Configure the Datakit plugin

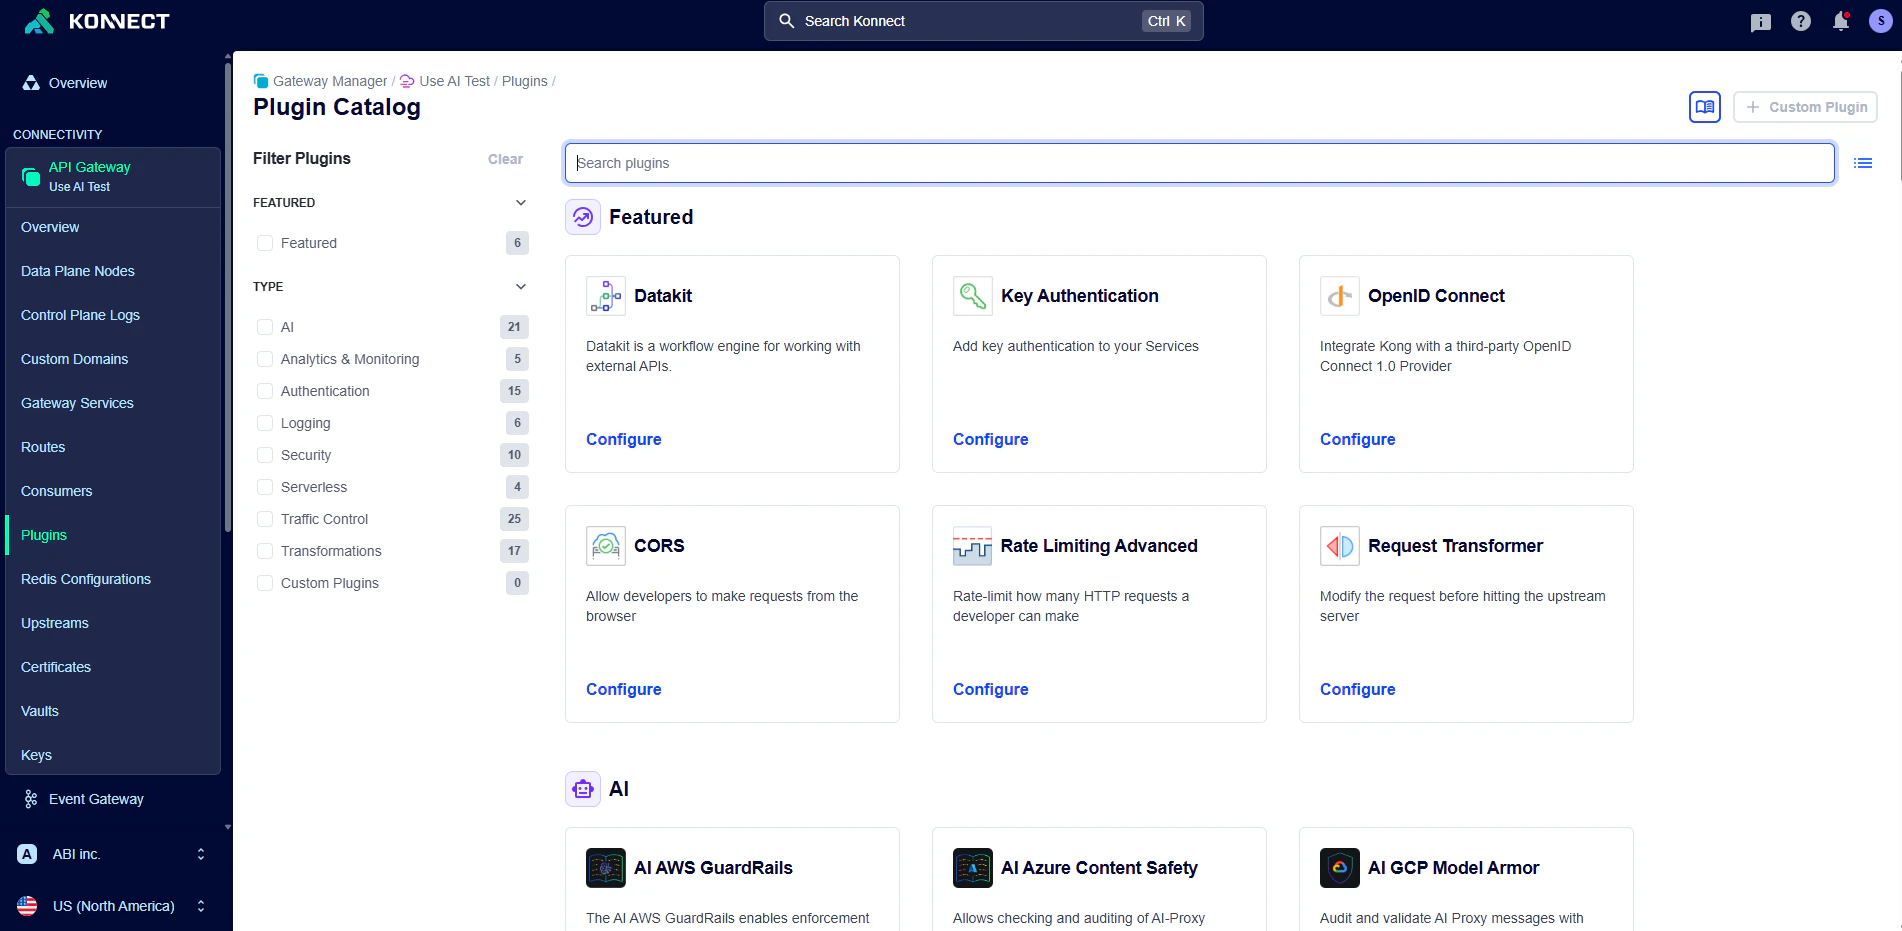[624, 439]
